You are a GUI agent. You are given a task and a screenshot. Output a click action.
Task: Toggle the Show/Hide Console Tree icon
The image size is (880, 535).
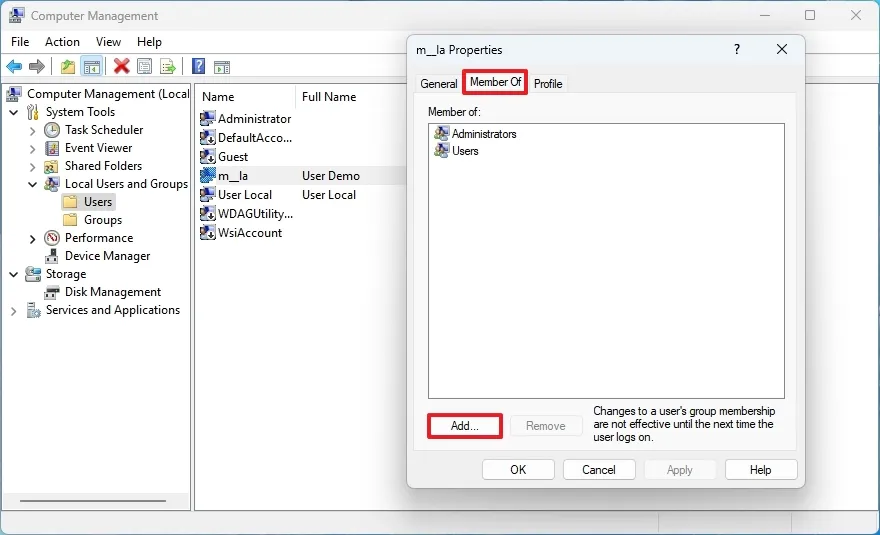coord(92,67)
